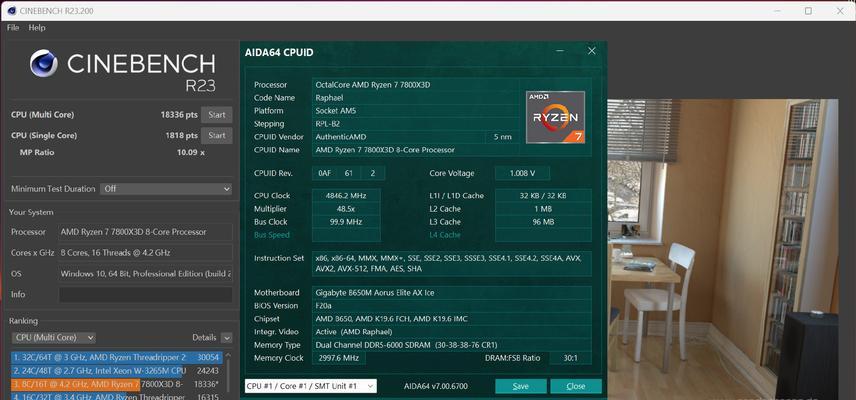Expand the ranking Details toggle
The image size is (856, 400).
pyautogui.click(x=227, y=338)
